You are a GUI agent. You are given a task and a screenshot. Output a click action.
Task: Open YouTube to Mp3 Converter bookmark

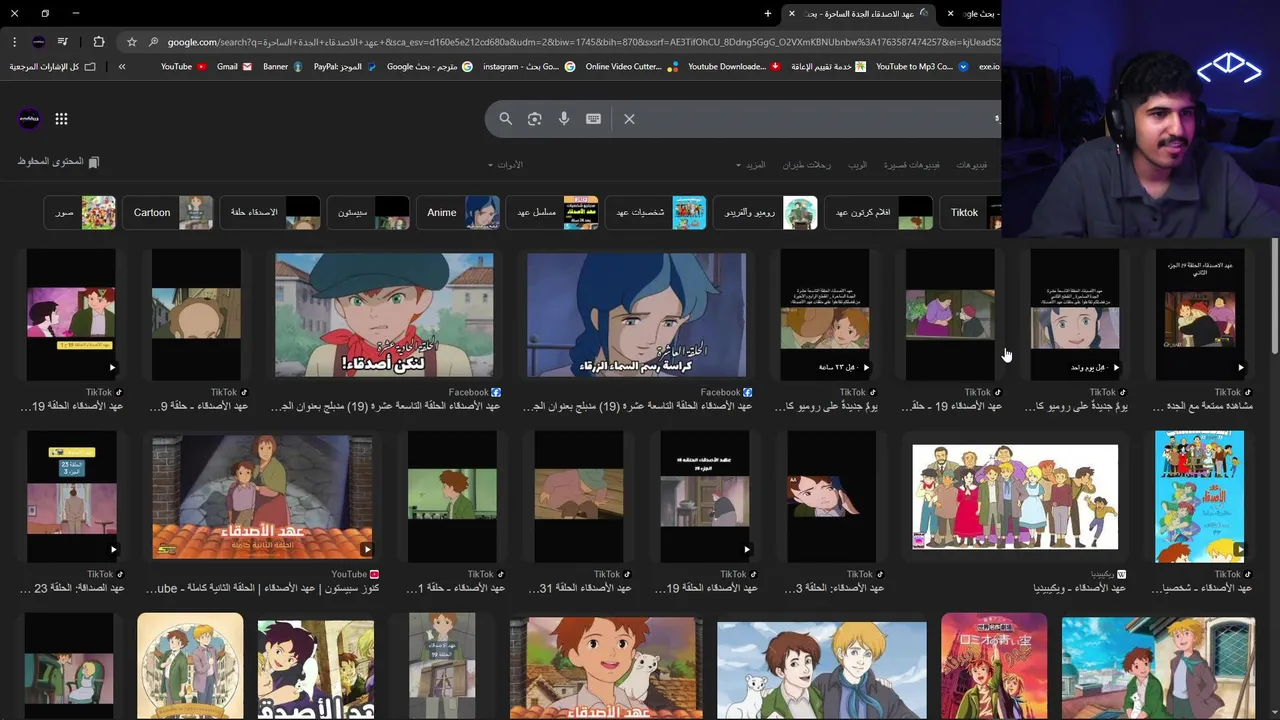pos(922,67)
